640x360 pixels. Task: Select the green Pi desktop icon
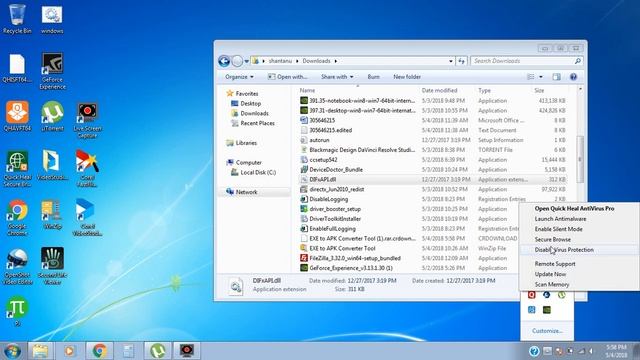pyautogui.click(x=17, y=311)
